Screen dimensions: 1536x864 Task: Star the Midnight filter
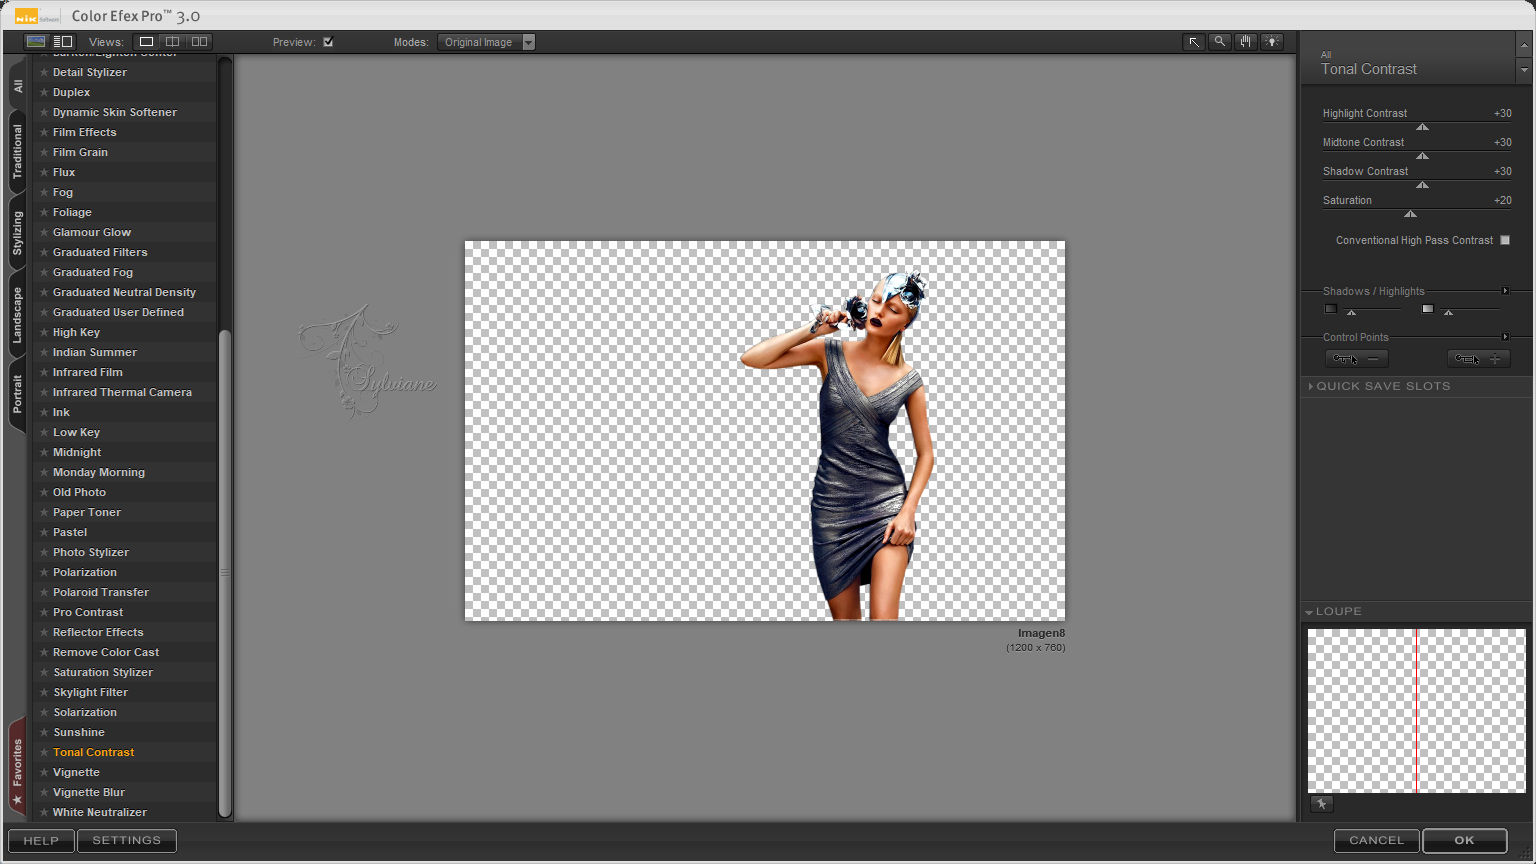44,452
